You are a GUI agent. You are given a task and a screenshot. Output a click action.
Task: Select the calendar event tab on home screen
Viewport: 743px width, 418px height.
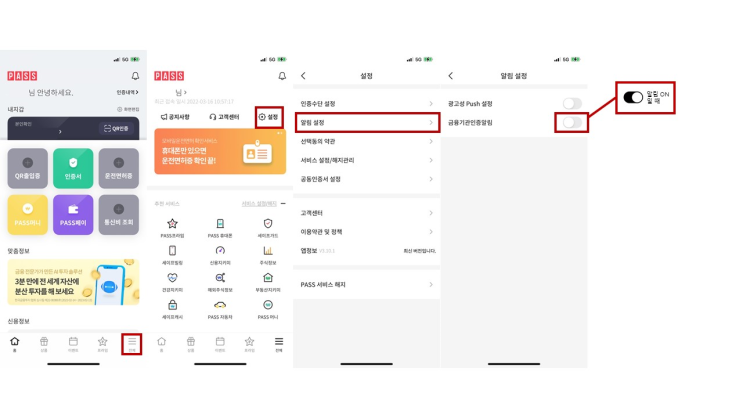pos(73,344)
